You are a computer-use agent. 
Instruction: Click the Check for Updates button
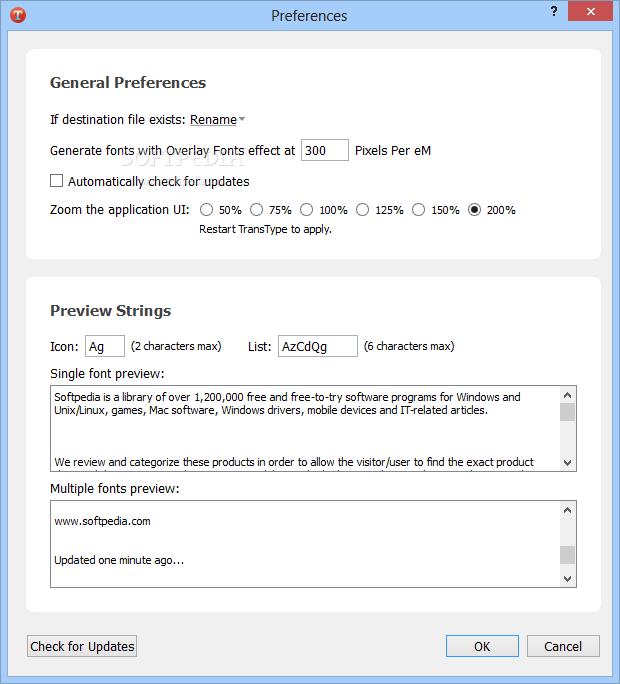pyautogui.click(x=82, y=646)
